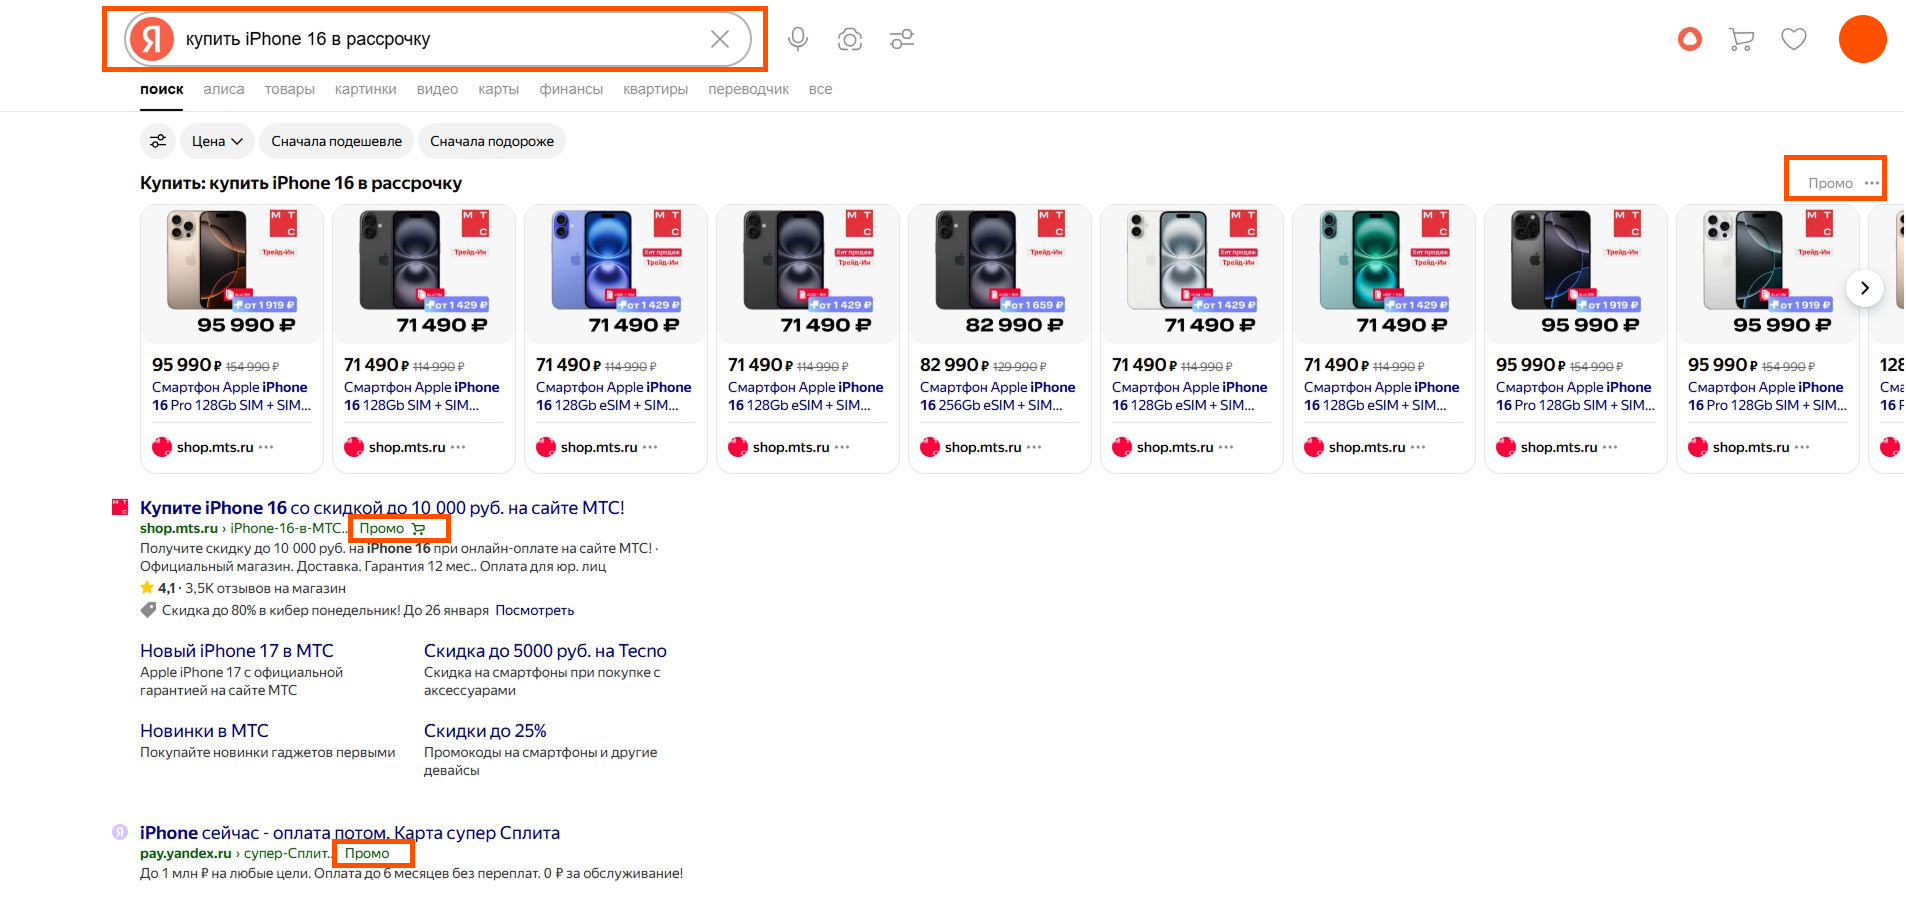Open the квартиры tab
The height and width of the screenshot is (913, 1906).
(656, 89)
